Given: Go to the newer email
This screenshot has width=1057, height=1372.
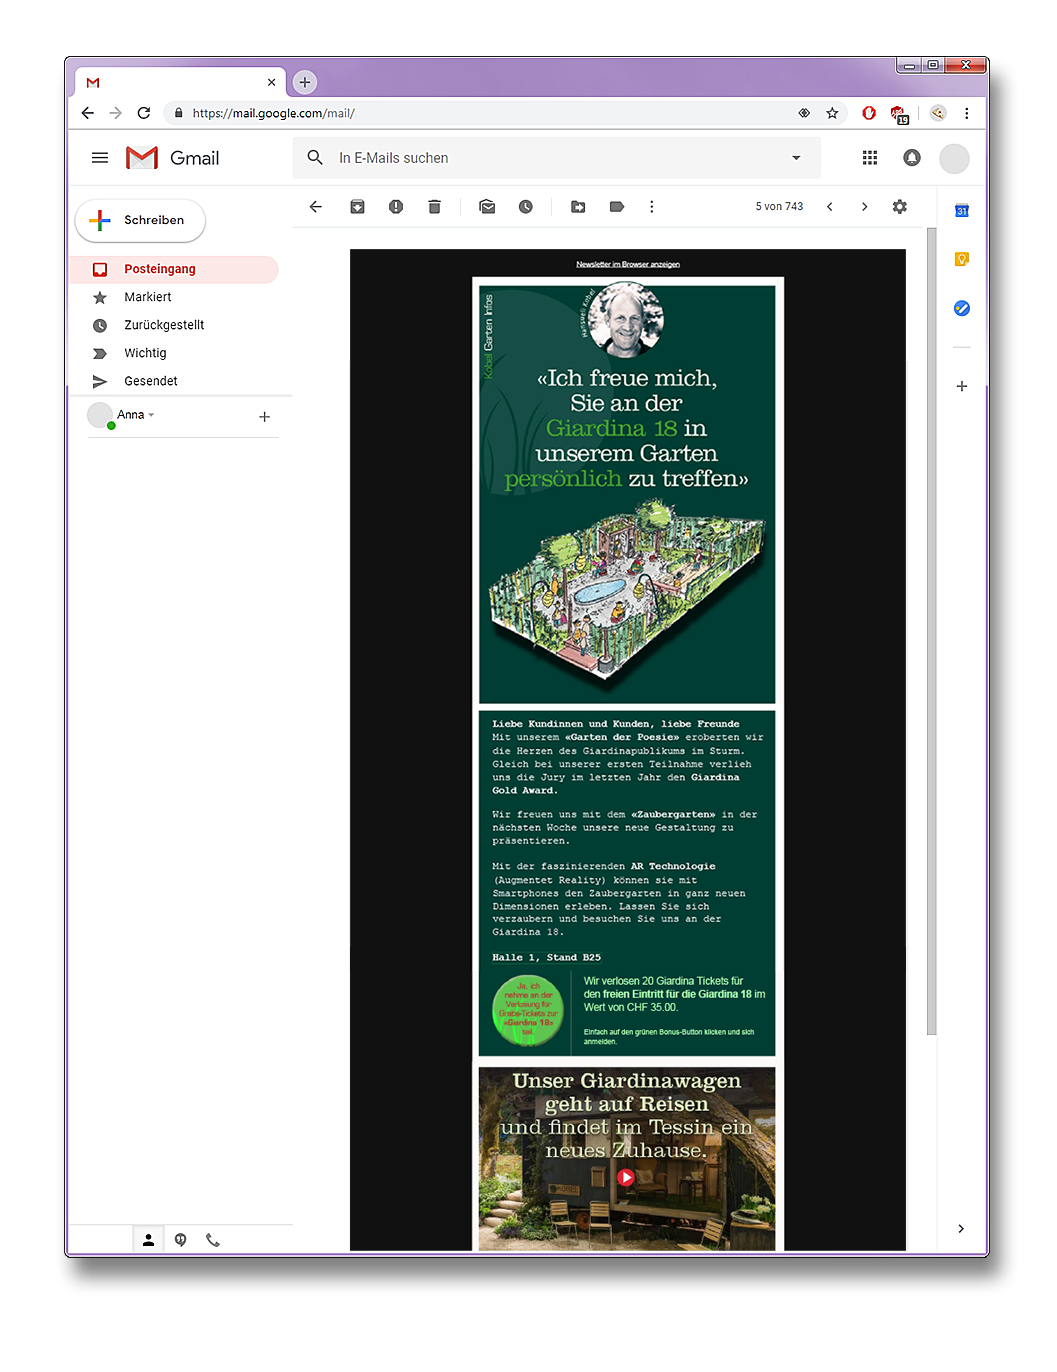Looking at the screenshot, I should click(829, 207).
